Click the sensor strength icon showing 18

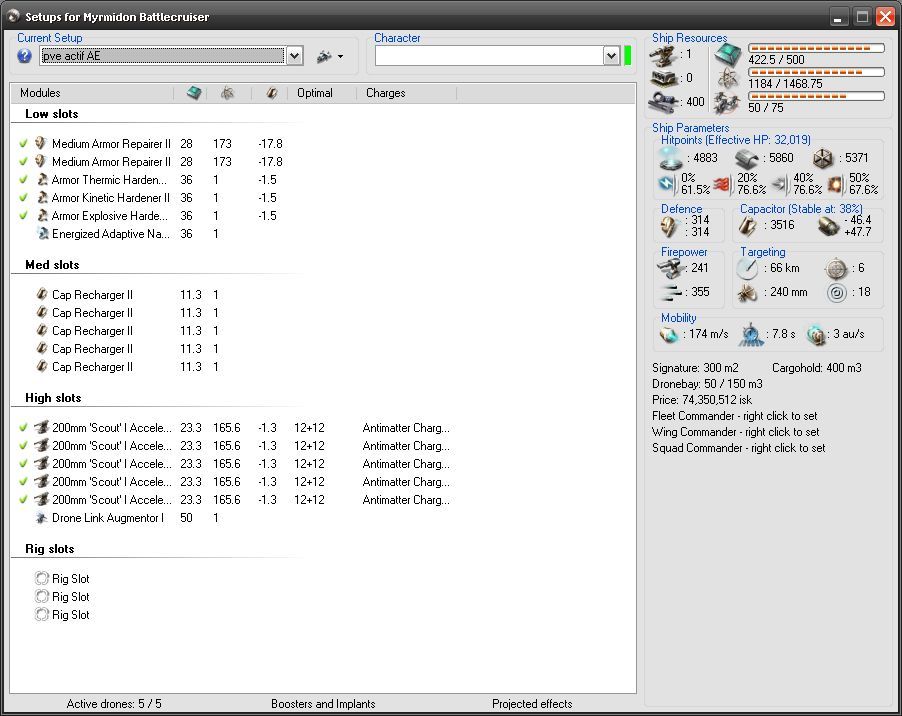tap(836, 293)
